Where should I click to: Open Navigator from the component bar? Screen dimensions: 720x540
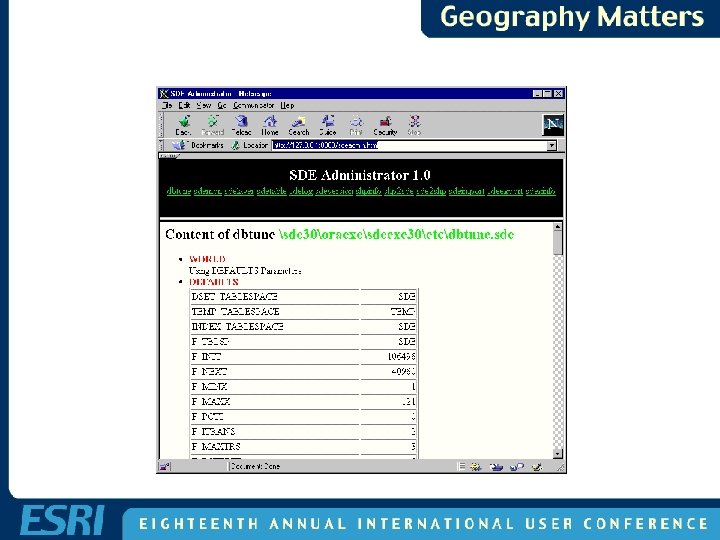point(475,467)
